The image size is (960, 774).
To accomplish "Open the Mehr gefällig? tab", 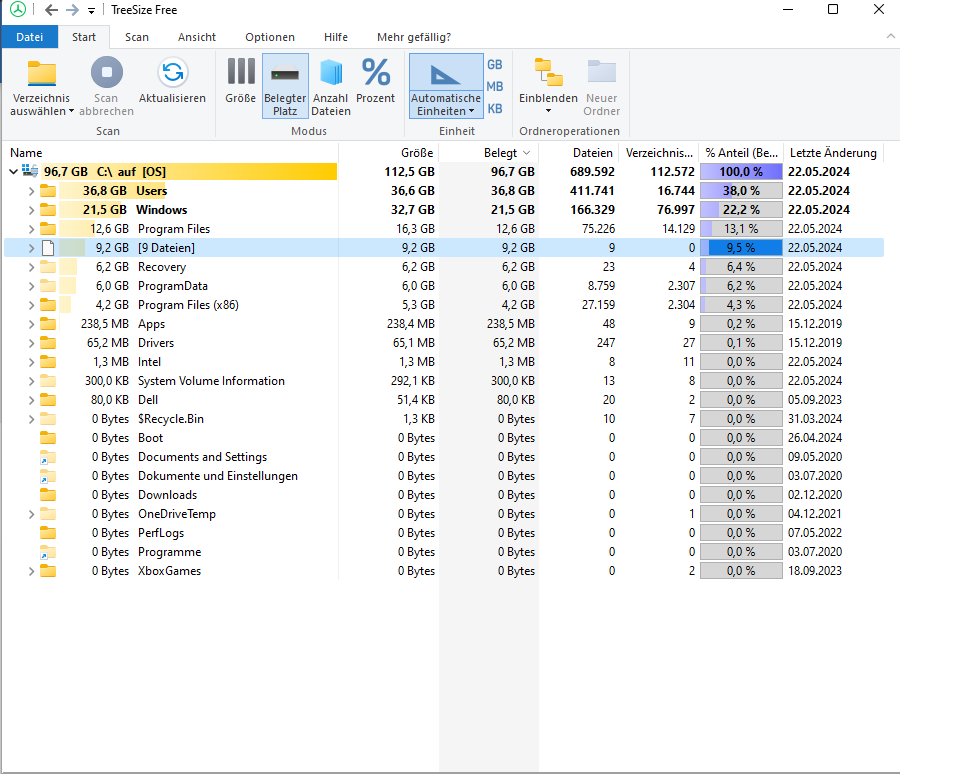I will (x=414, y=37).
